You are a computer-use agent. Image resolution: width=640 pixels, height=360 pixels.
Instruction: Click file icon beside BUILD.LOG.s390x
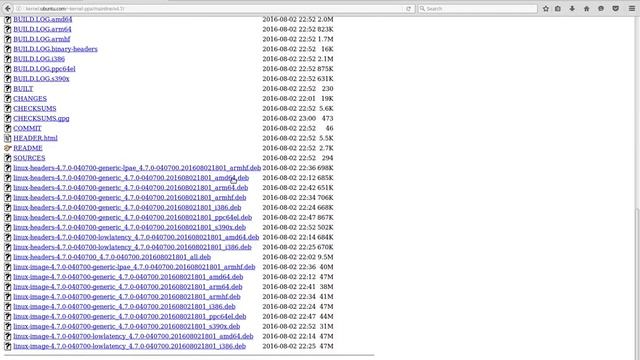(x=8, y=79)
